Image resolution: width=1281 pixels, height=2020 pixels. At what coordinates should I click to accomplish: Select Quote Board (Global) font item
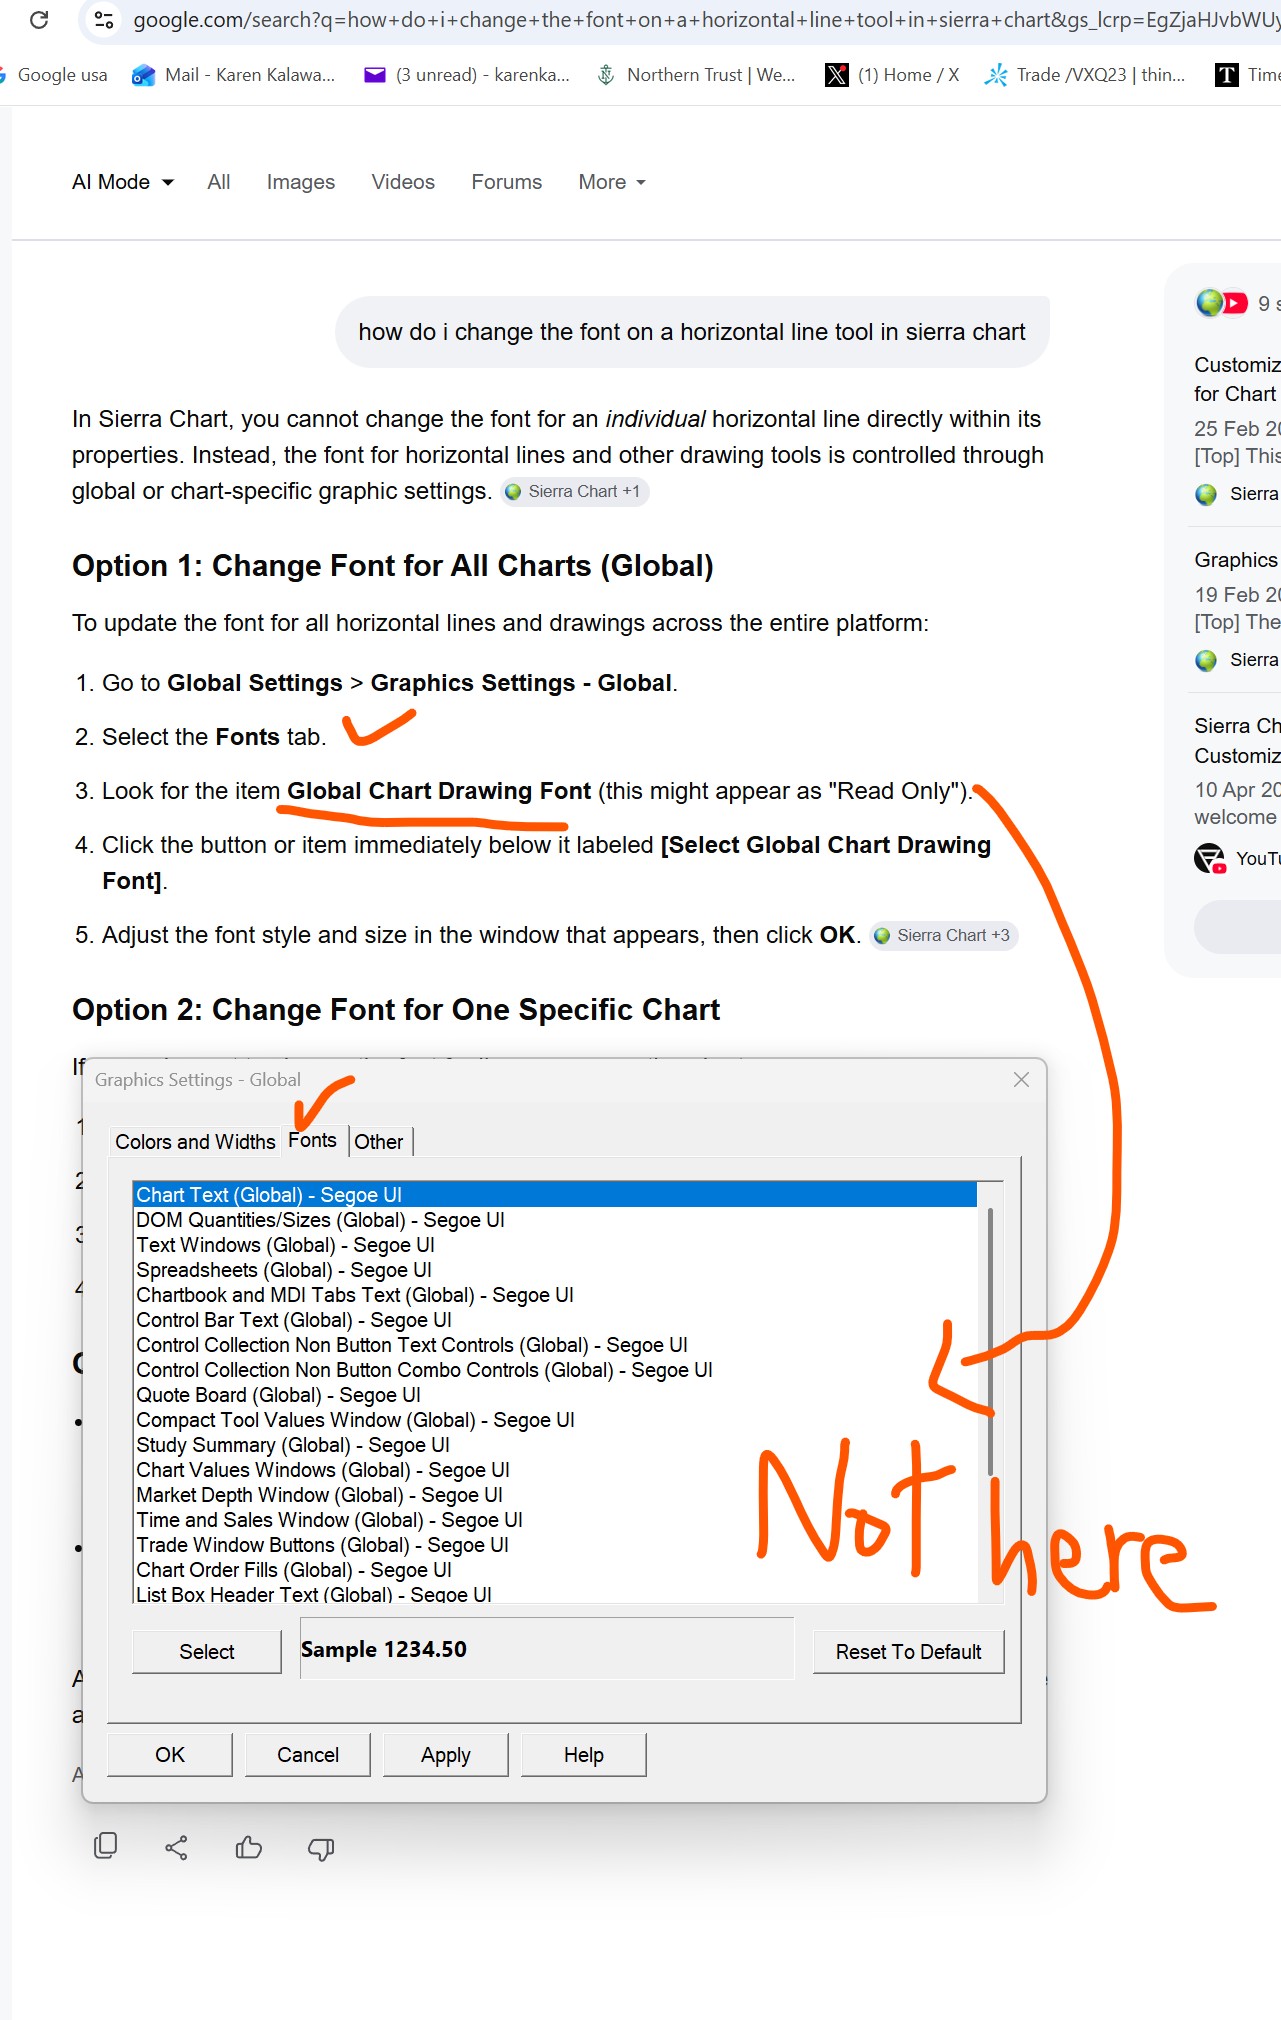pos(555,1395)
